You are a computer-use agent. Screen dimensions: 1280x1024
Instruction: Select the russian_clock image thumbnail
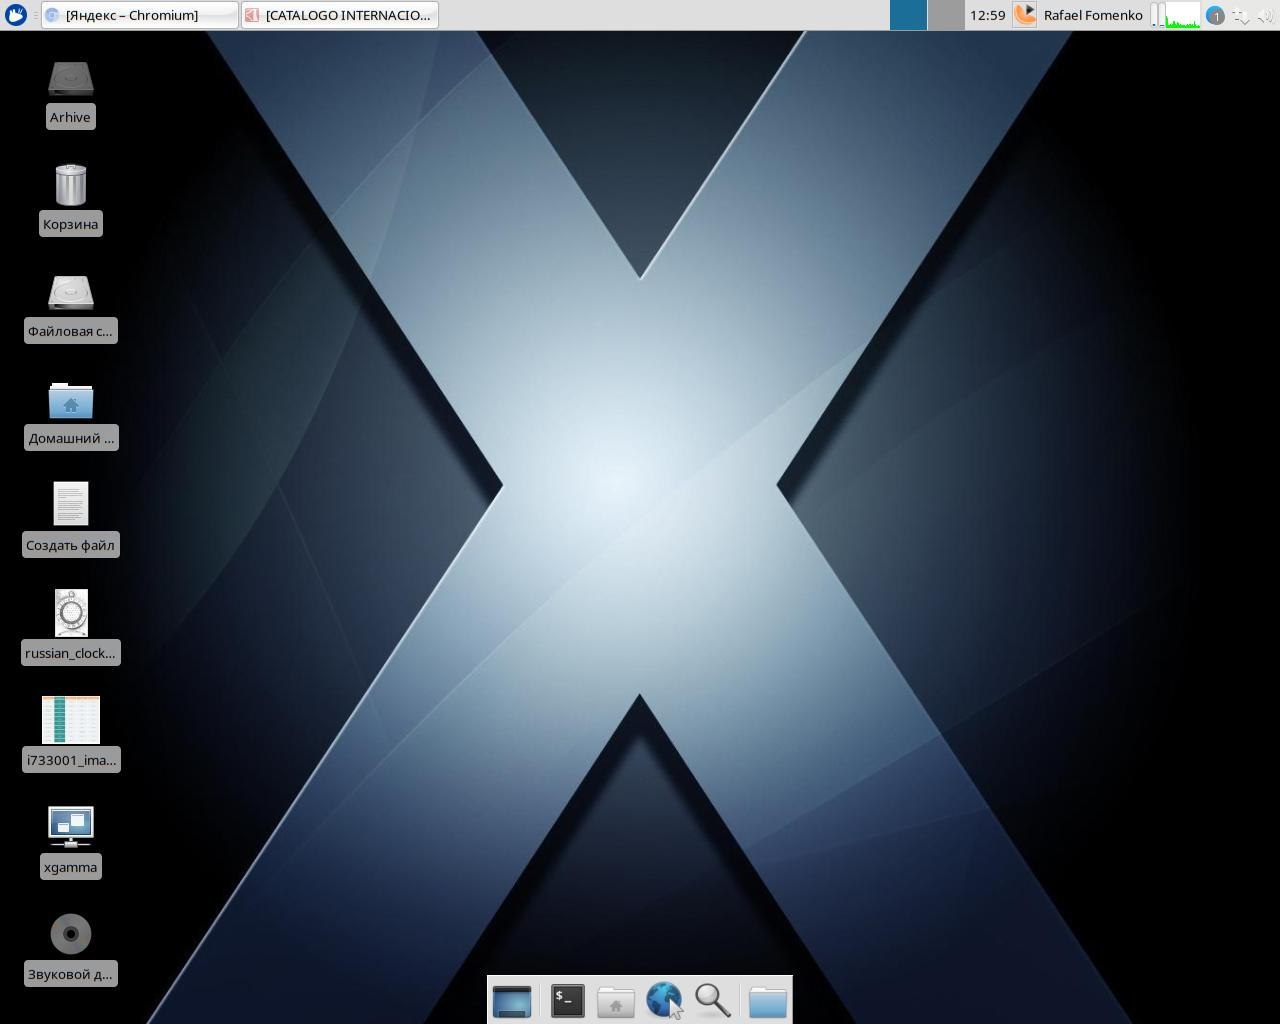pyautogui.click(x=70, y=612)
